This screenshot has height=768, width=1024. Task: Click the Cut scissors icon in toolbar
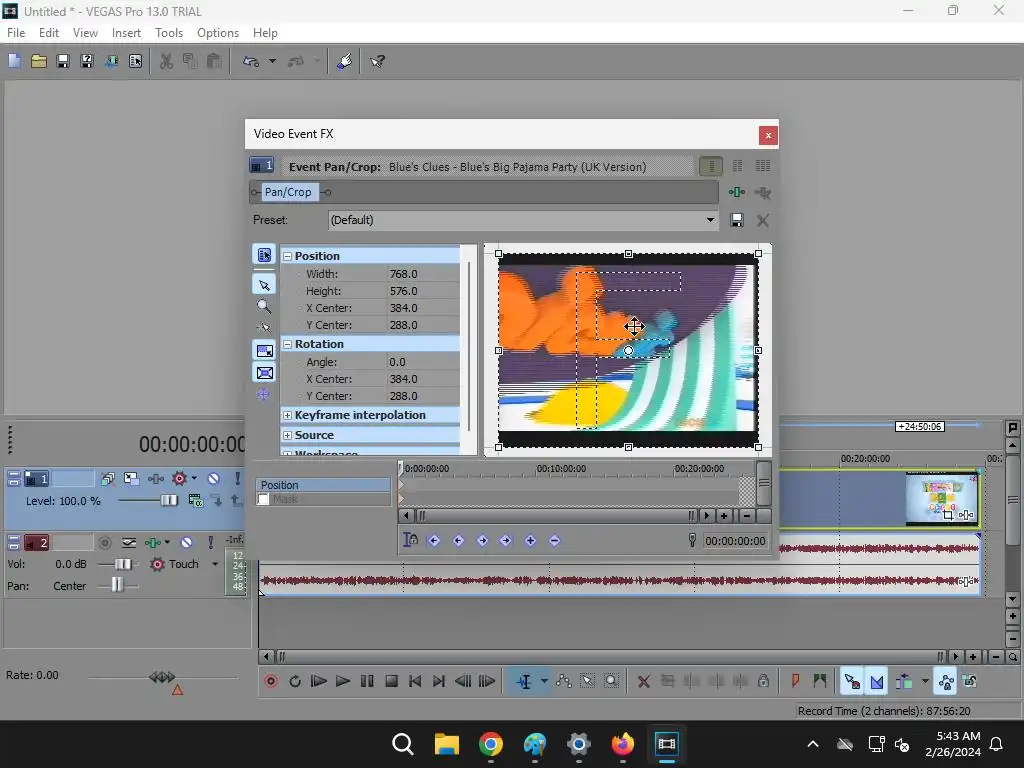point(167,61)
